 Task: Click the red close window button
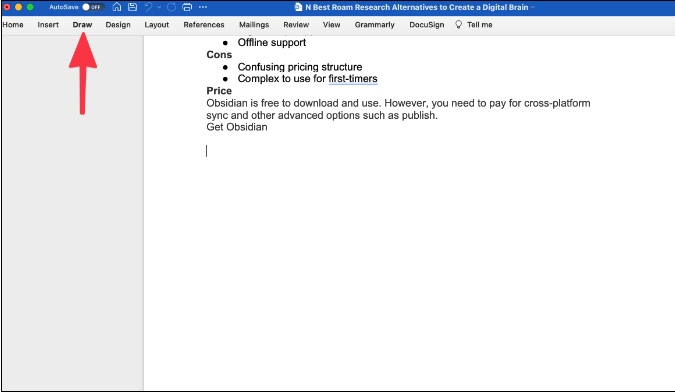(6, 7)
